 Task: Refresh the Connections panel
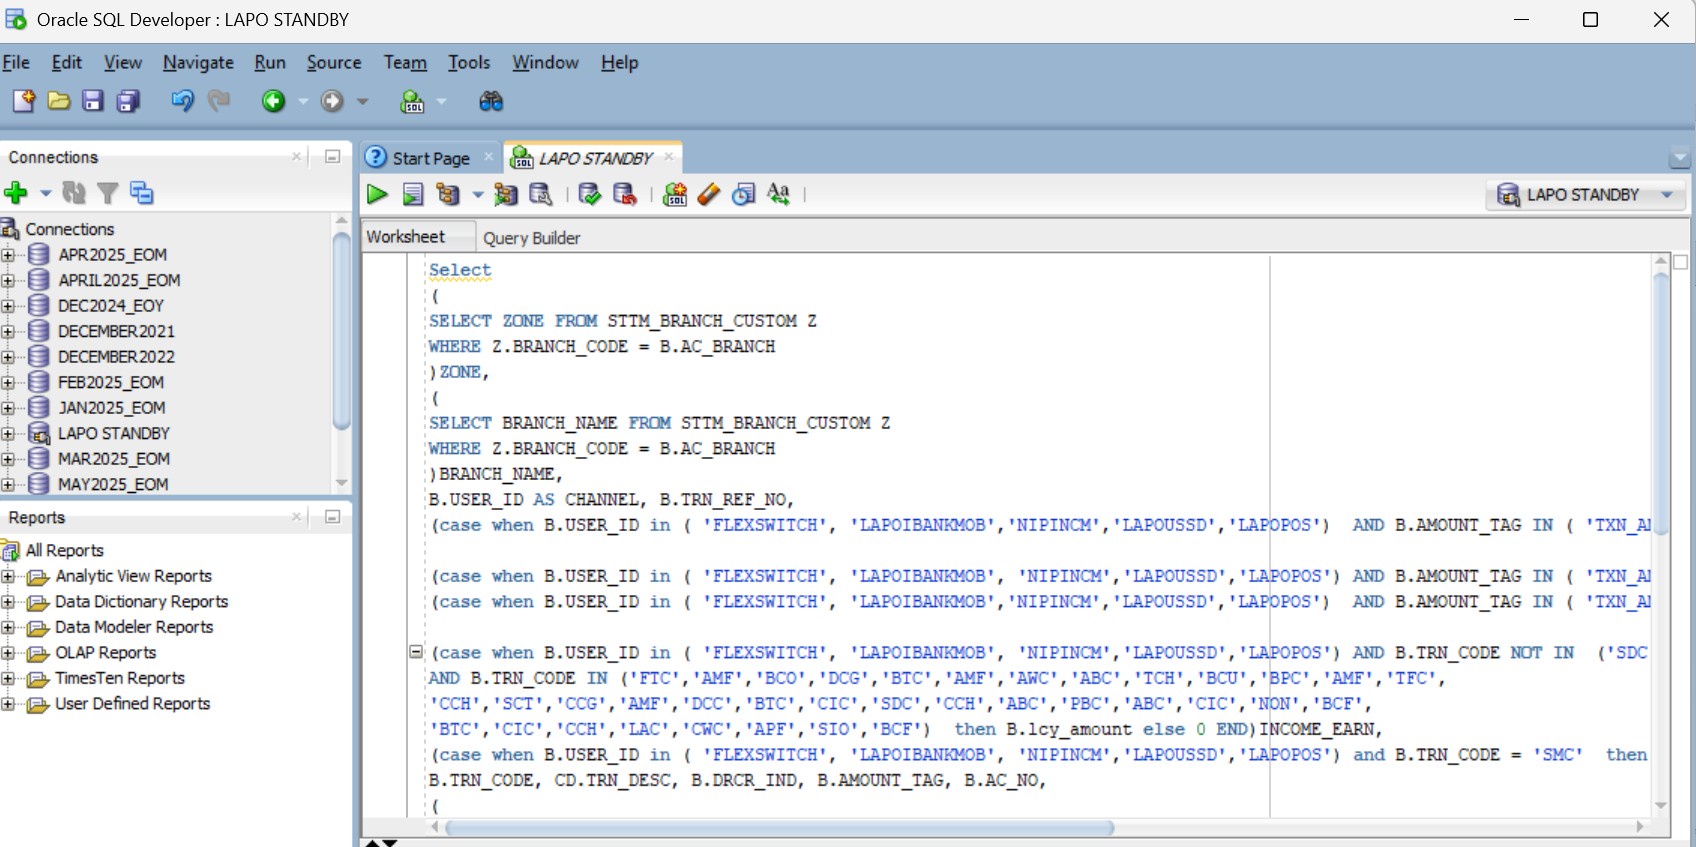coord(74,193)
